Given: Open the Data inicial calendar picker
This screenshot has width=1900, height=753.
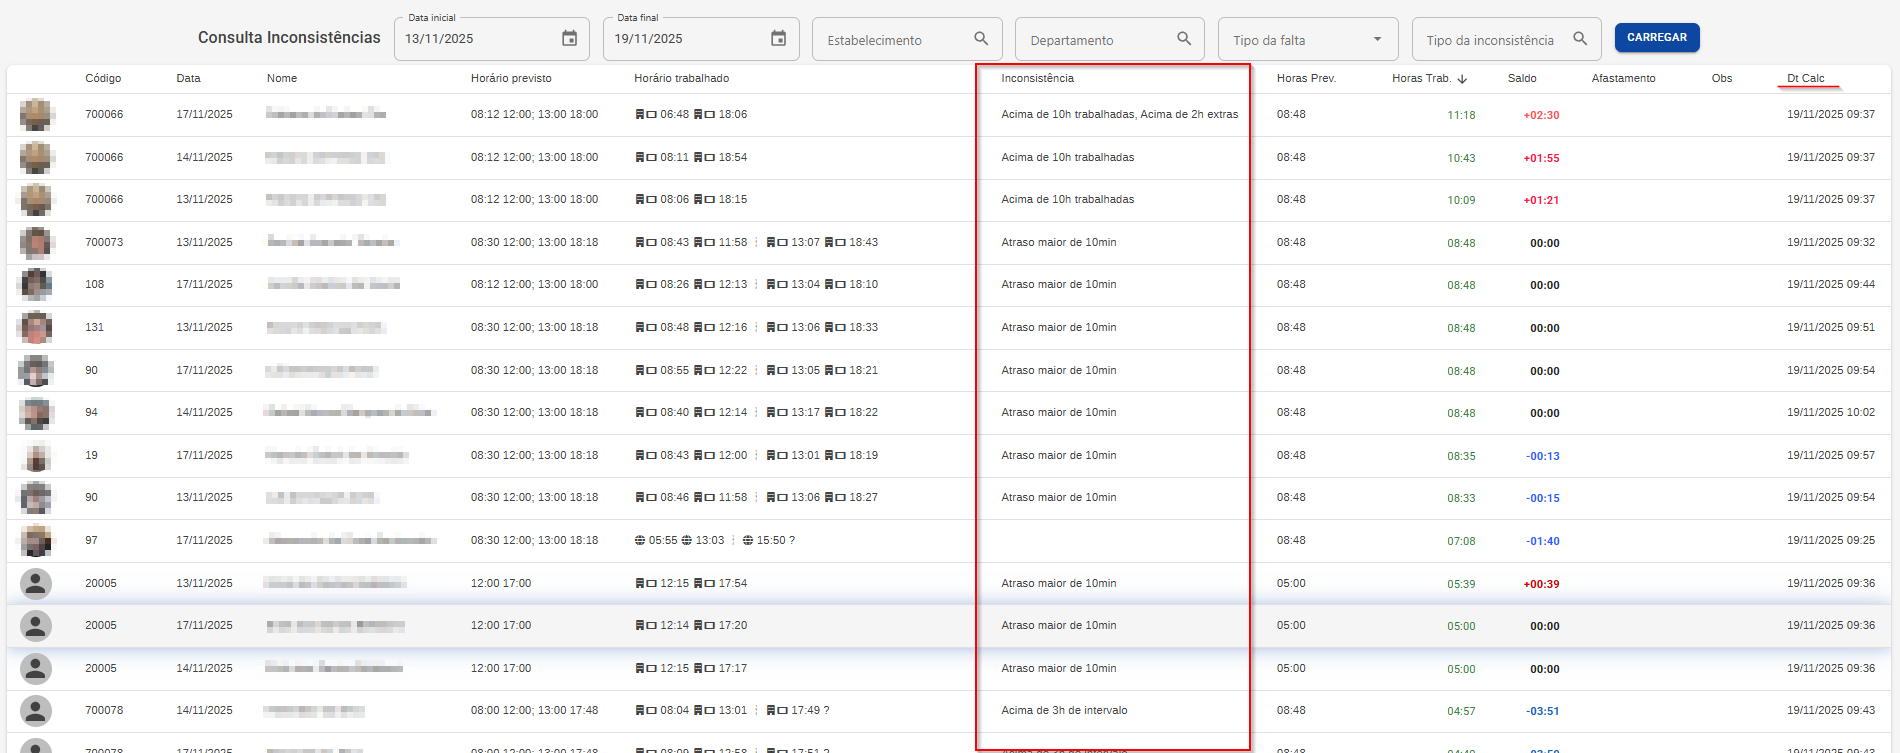Looking at the screenshot, I should tap(569, 39).
